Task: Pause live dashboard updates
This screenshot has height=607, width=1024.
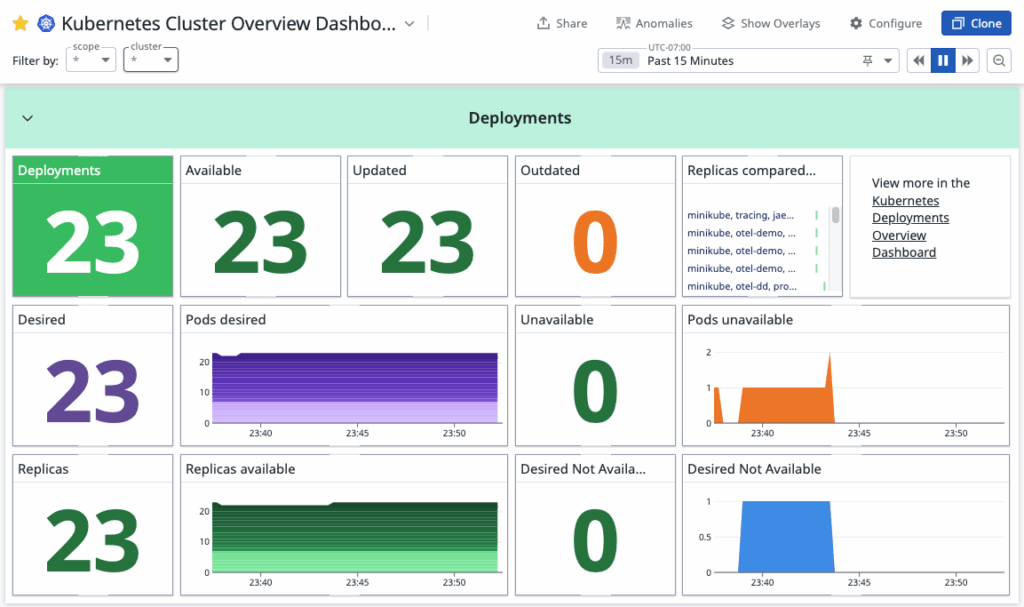Action: 943,61
